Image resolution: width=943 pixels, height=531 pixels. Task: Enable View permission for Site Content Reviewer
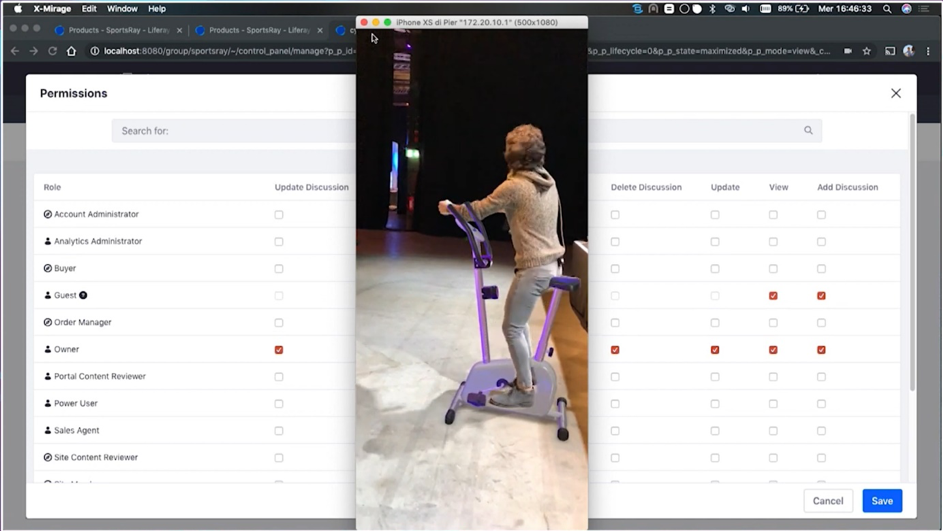tap(773, 458)
